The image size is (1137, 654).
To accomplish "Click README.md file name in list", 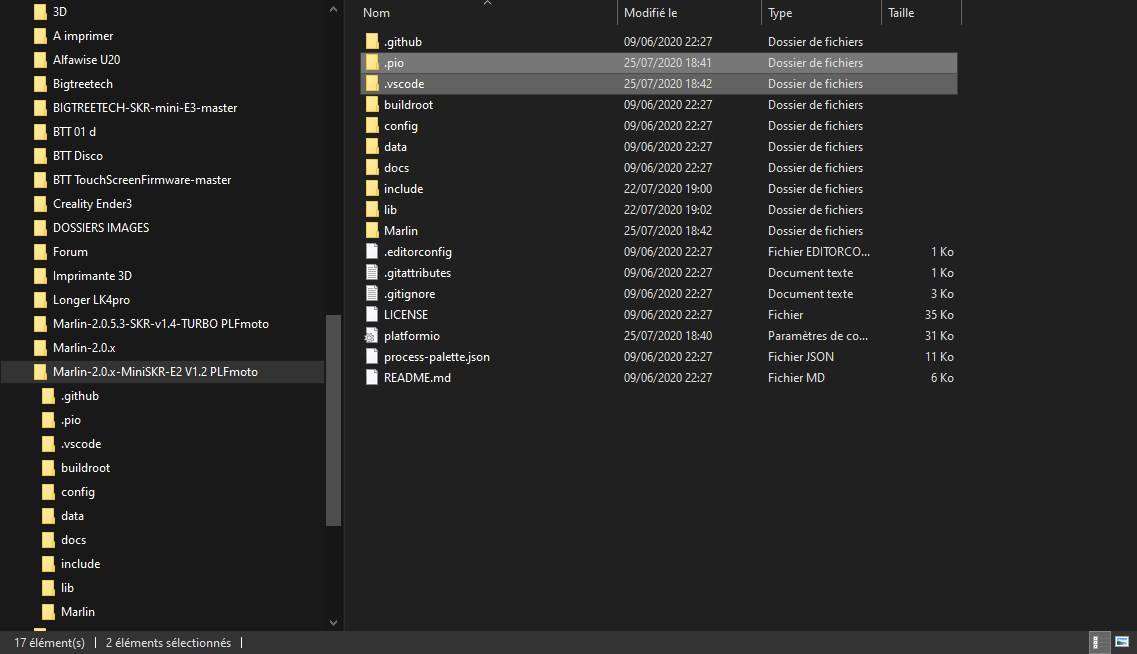I will coord(417,378).
